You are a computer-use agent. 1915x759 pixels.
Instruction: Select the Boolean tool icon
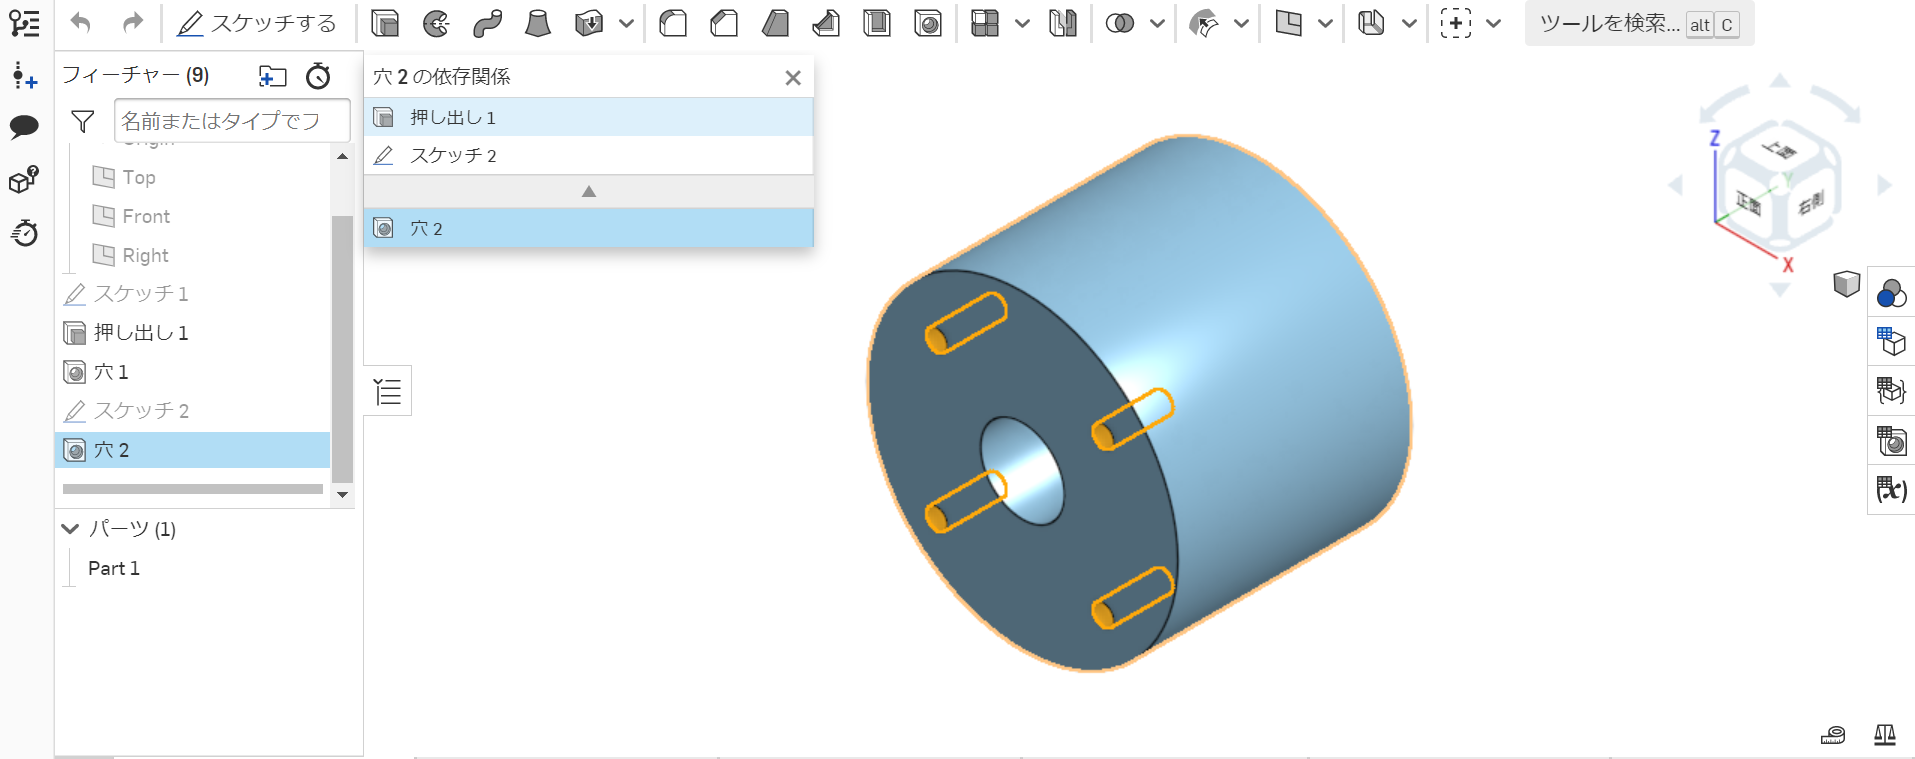(x=1120, y=23)
